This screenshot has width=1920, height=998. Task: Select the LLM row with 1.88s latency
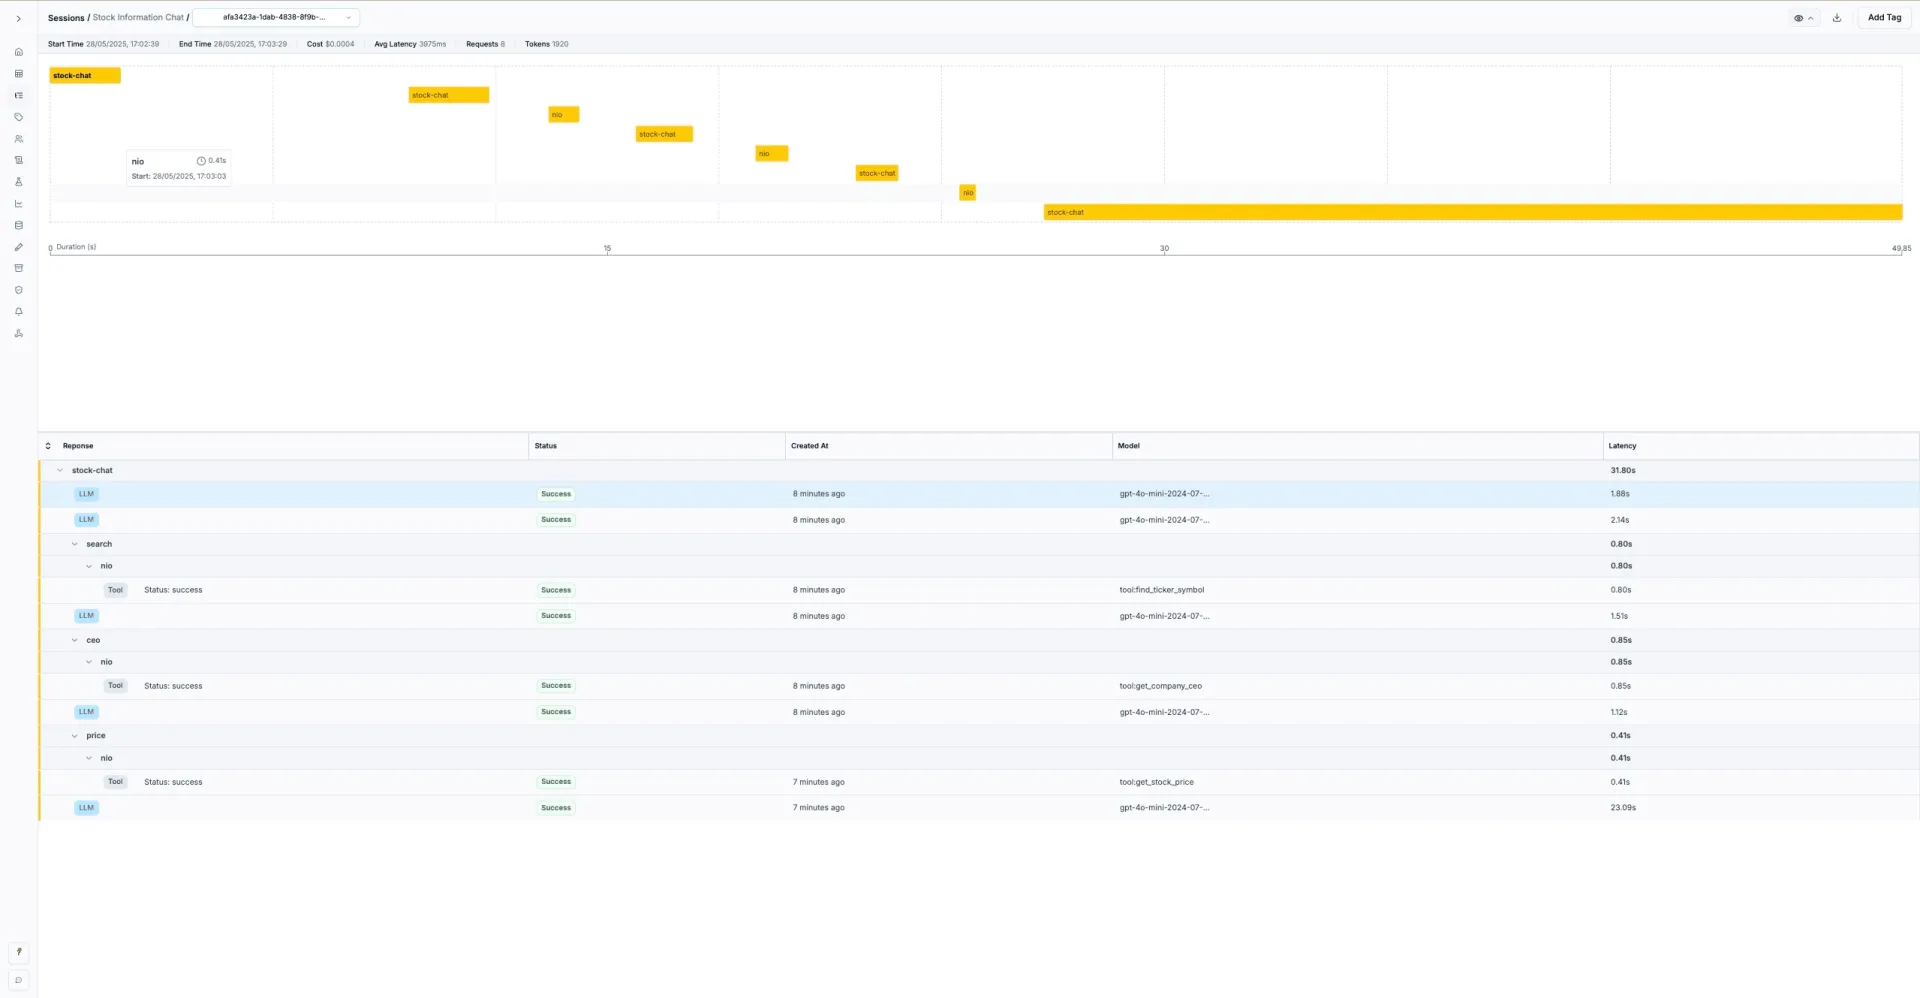[x=979, y=494]
